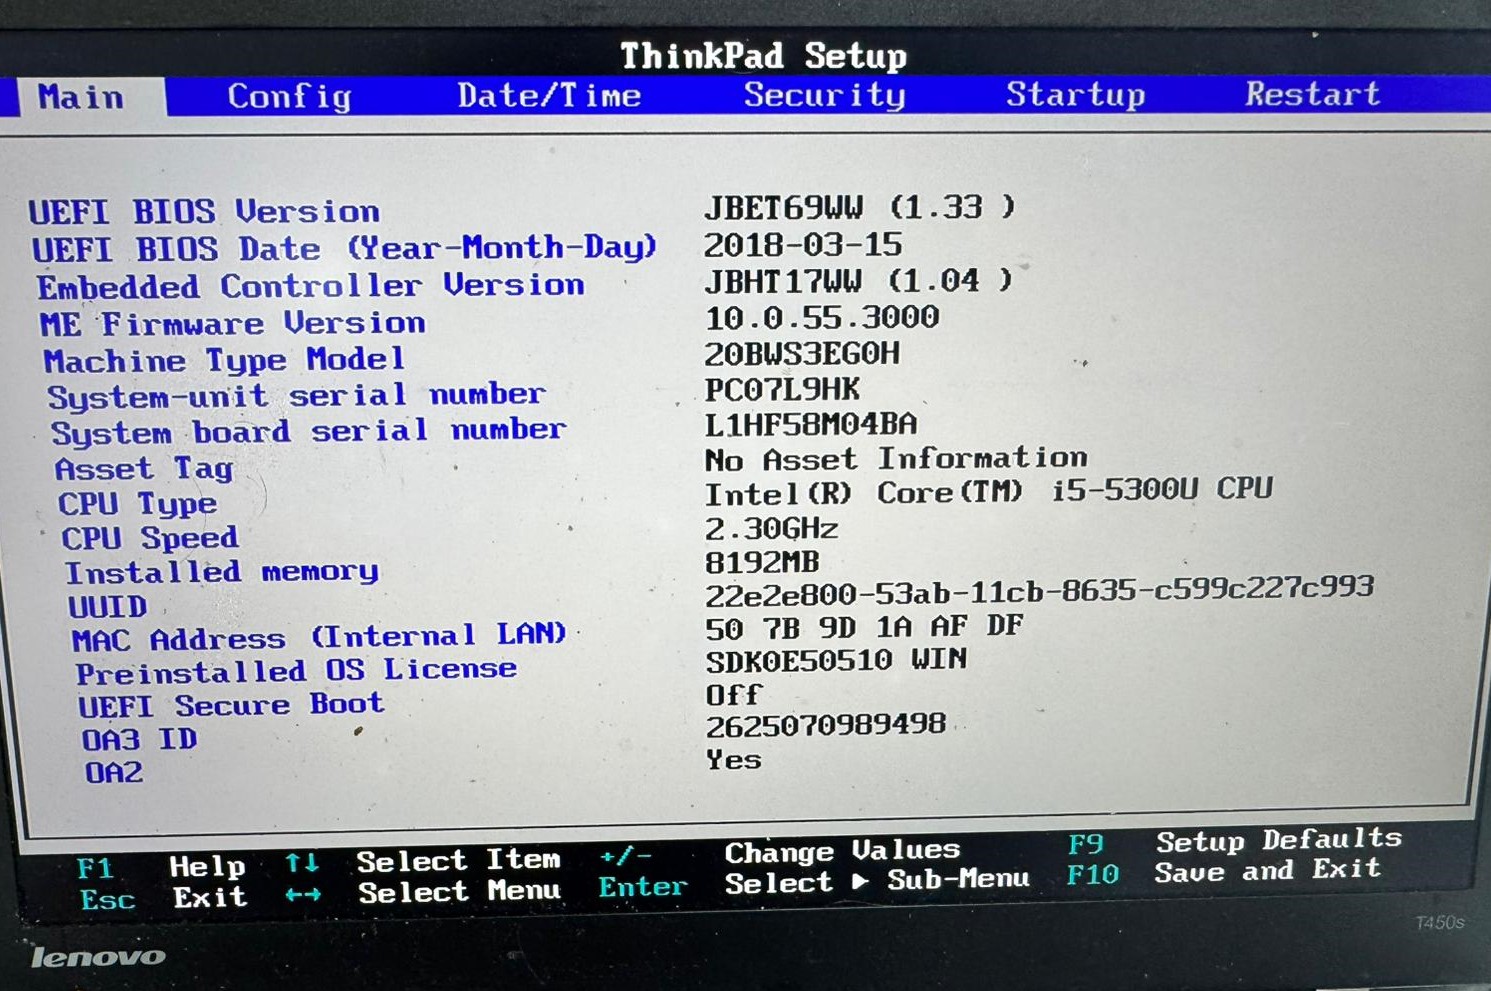Viewport: 1491px width, 991px height.
Task: Click the Exit legend text
Action: pos(210,897)
